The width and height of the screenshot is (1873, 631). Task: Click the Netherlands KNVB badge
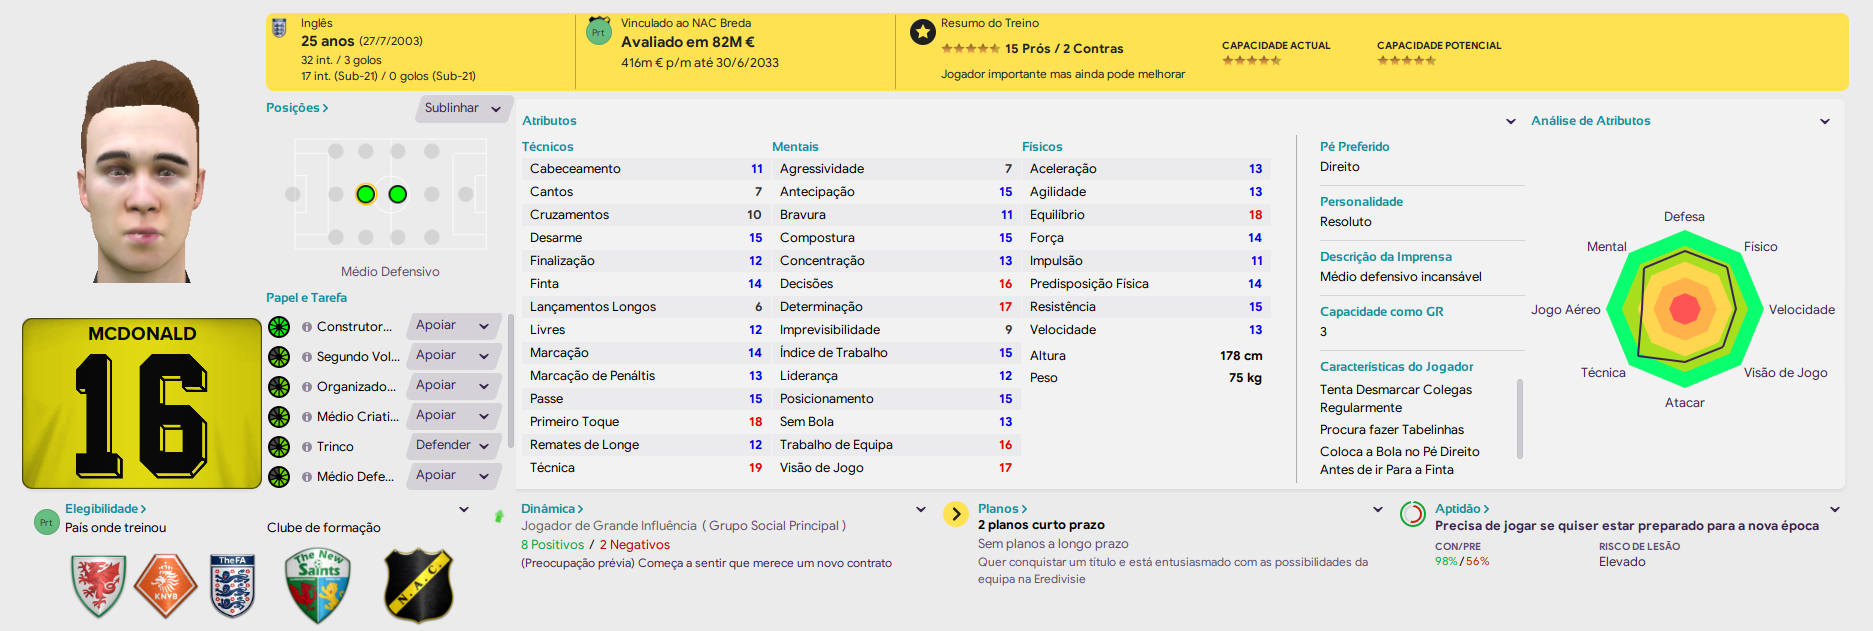click(166, 584)
